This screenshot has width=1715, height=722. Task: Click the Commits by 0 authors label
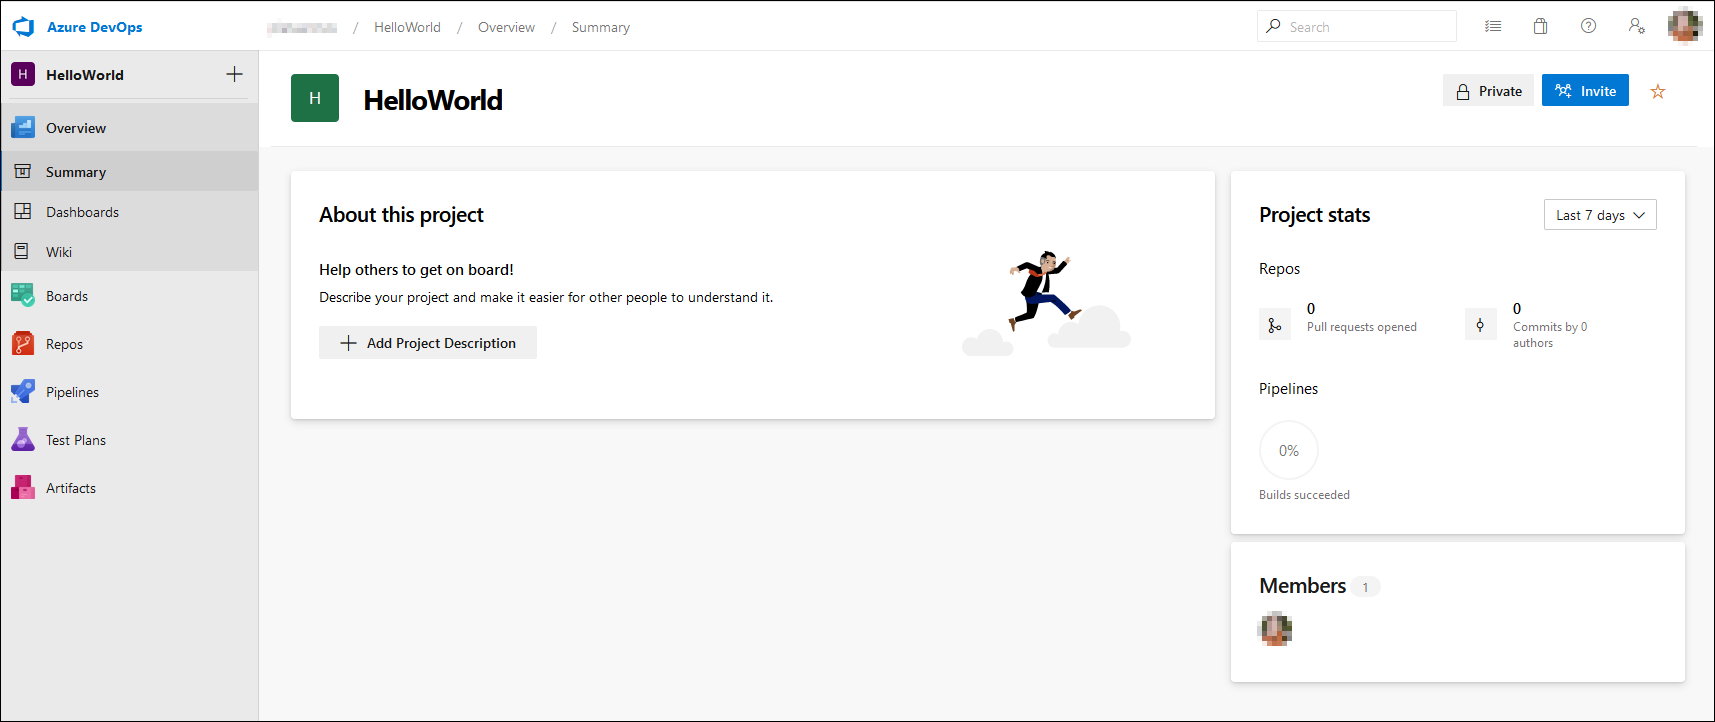[1550, 335]
